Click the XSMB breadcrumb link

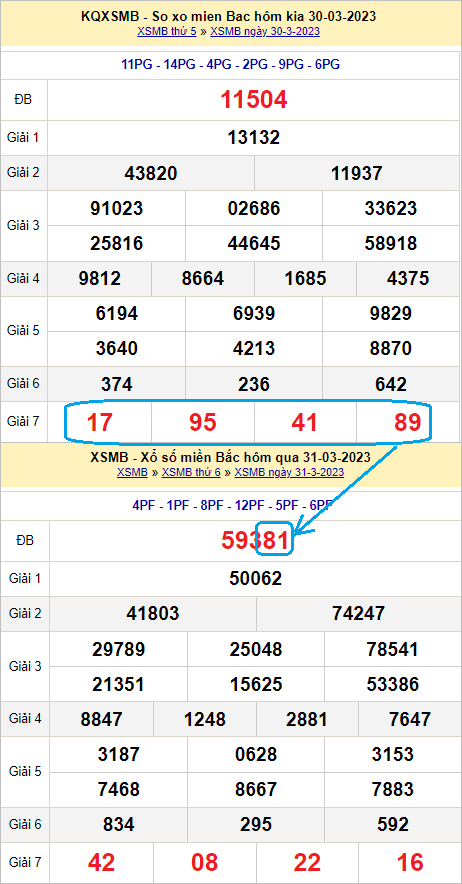point(132,472)
